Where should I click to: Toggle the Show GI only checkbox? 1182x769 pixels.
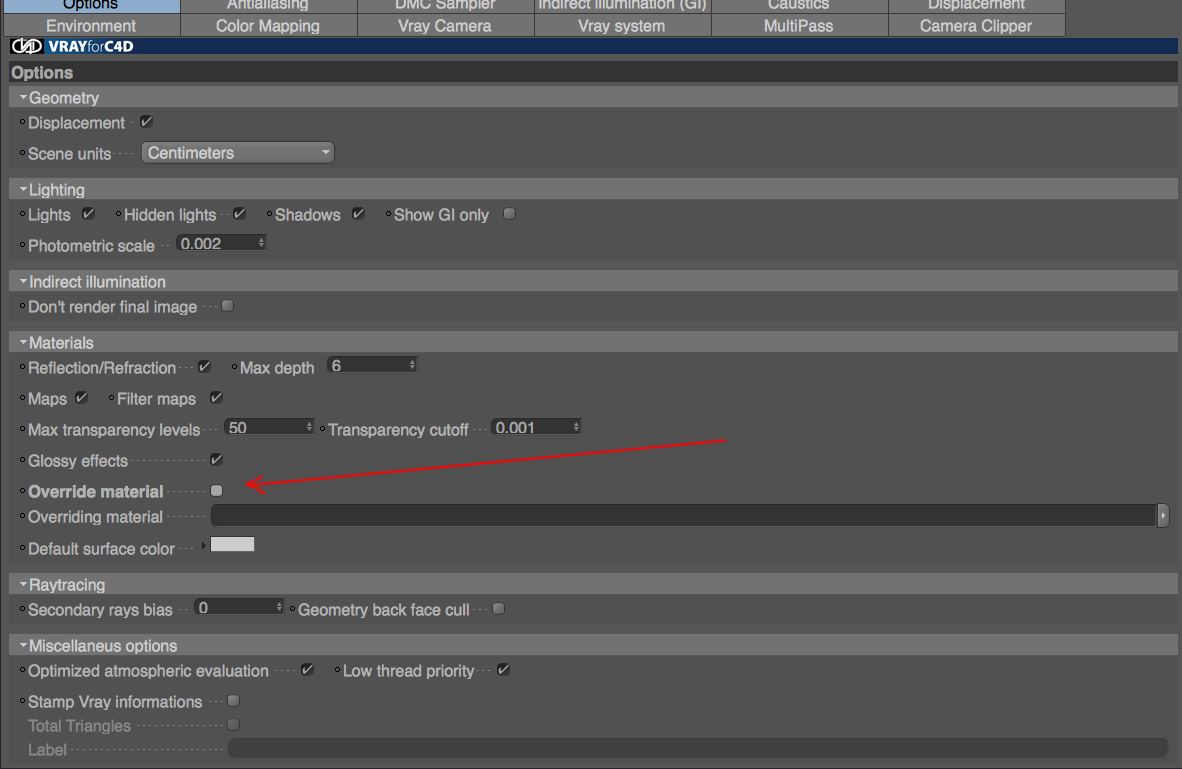tap(510, 214)
